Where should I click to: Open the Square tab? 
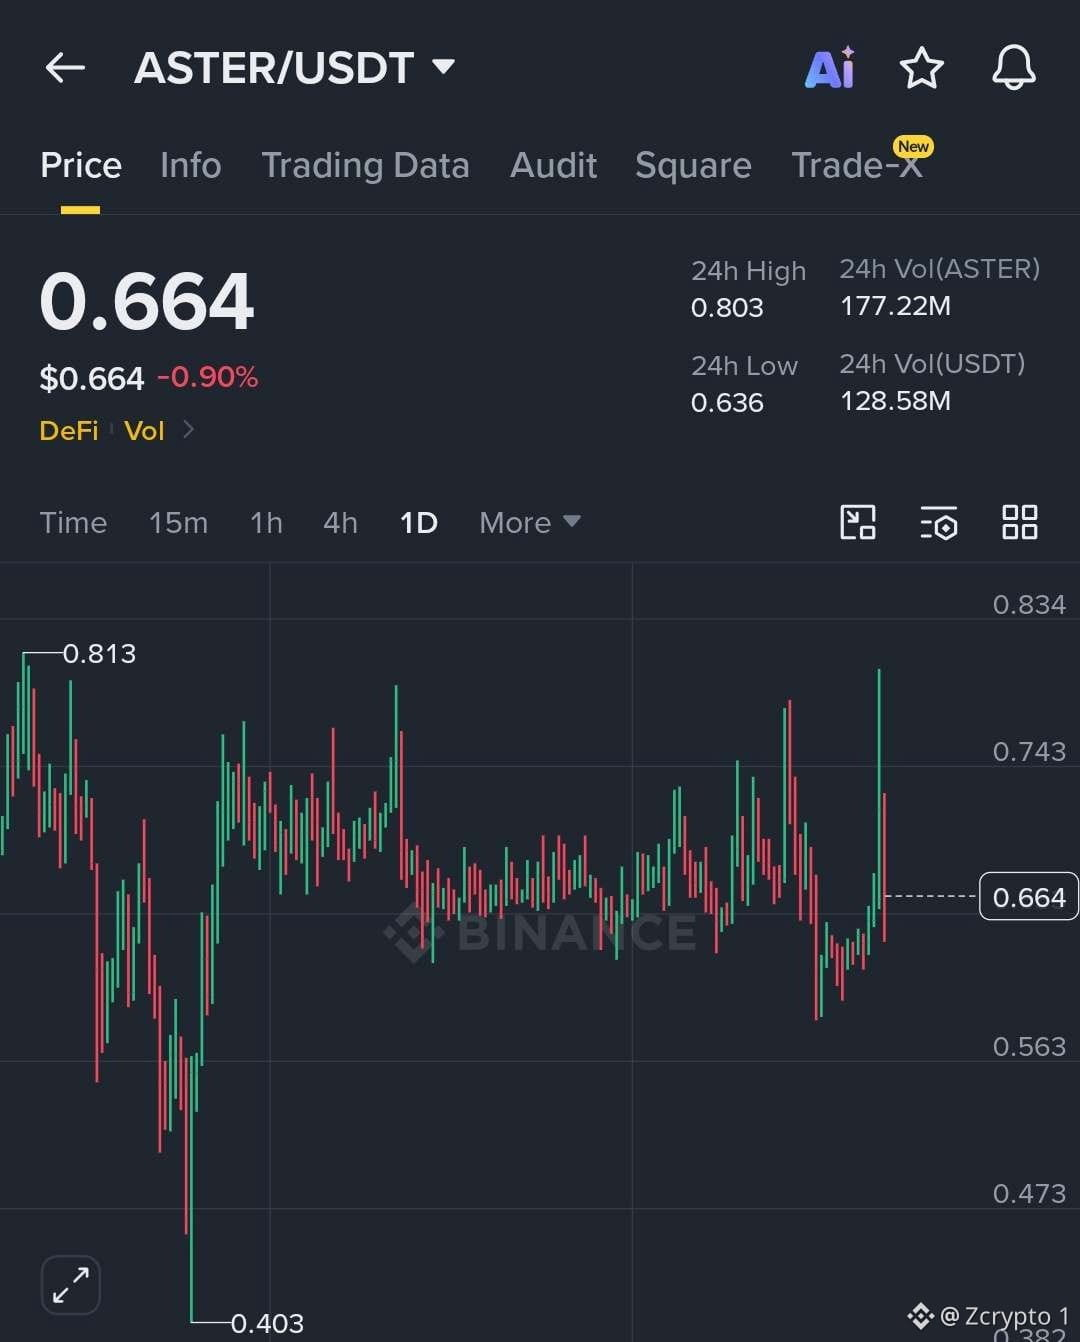693,165
